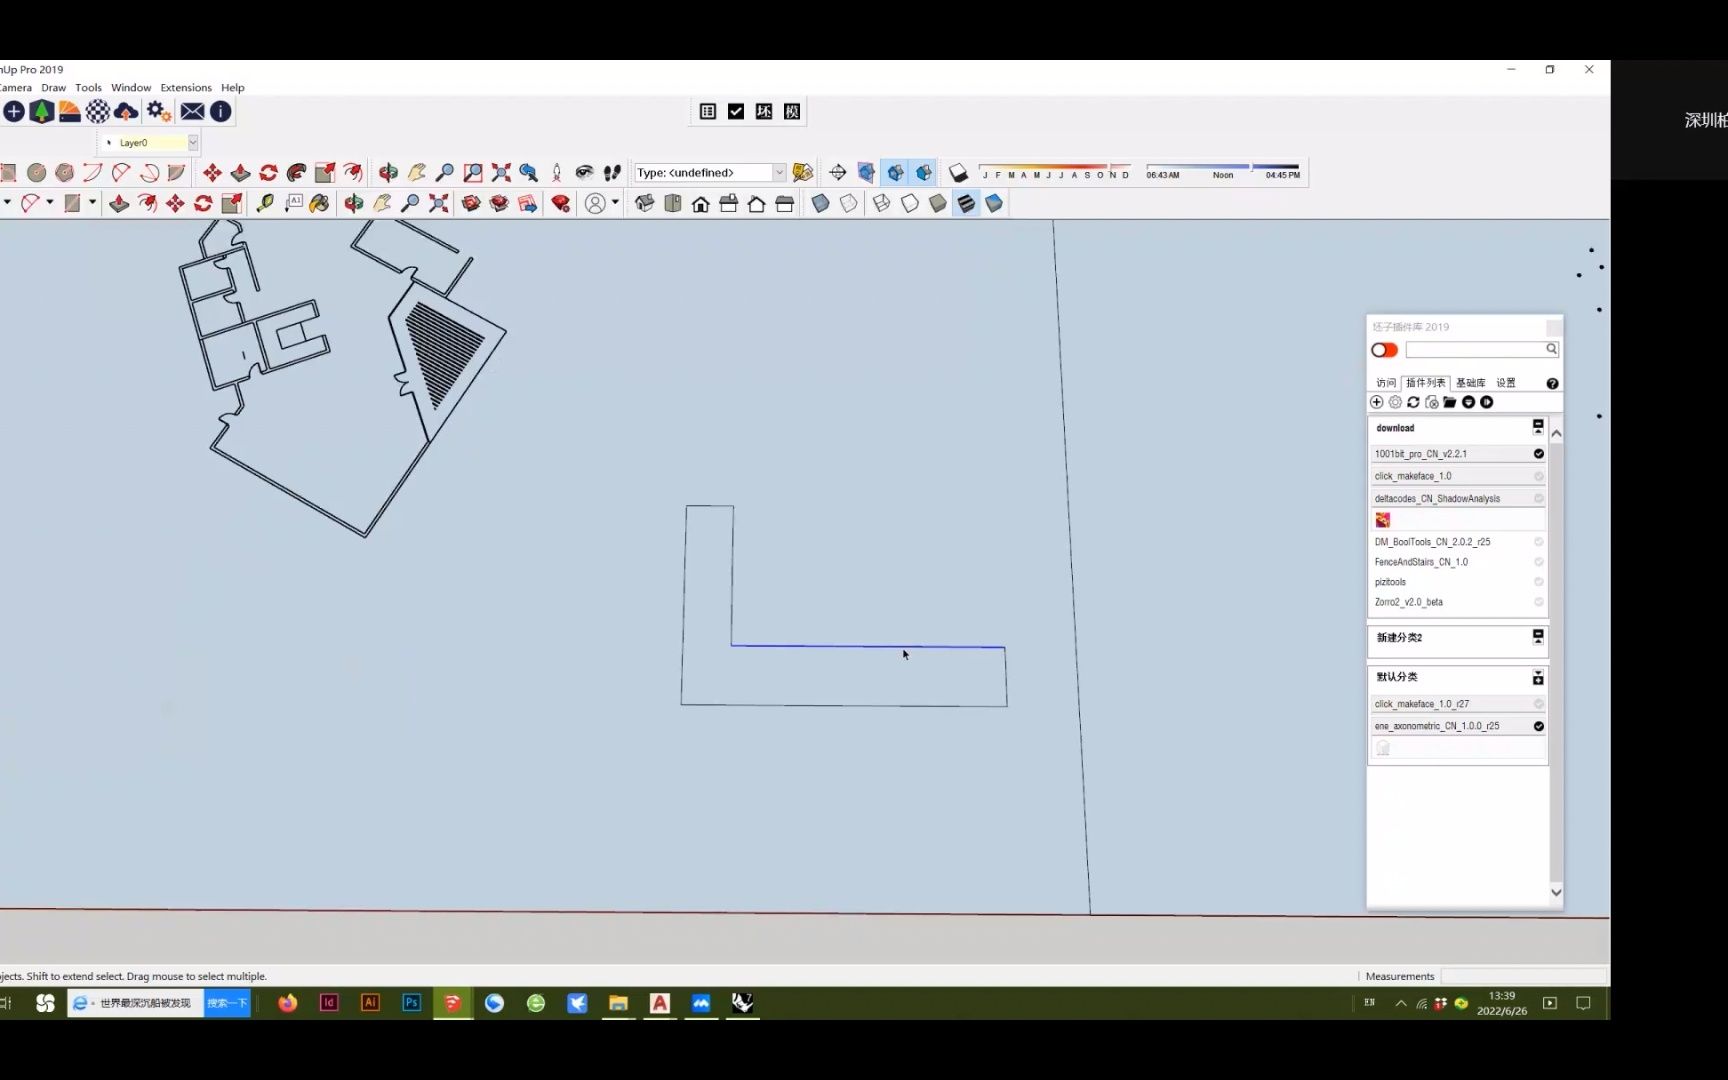1728x1080 pixels.
Task: Activate the Push/Pull tool
Action: [x=240, y=173]
